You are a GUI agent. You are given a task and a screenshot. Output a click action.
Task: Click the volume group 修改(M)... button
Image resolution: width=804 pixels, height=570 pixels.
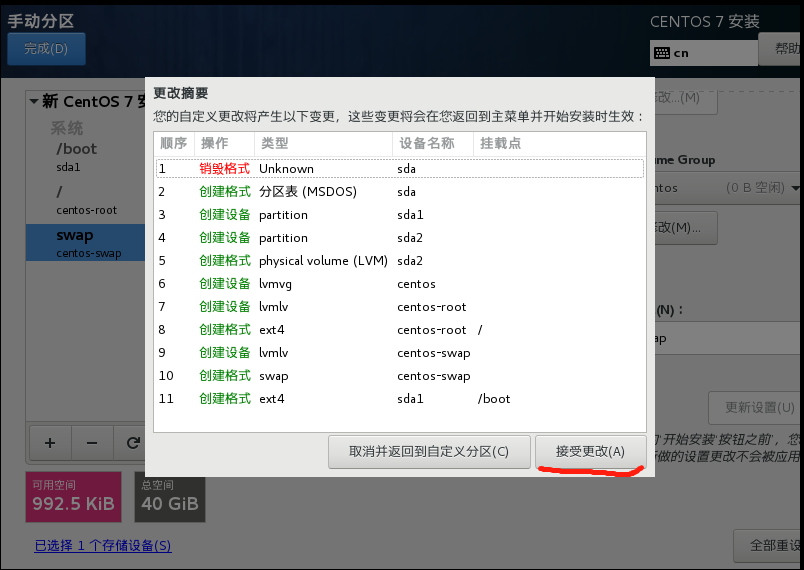[685, 228]
